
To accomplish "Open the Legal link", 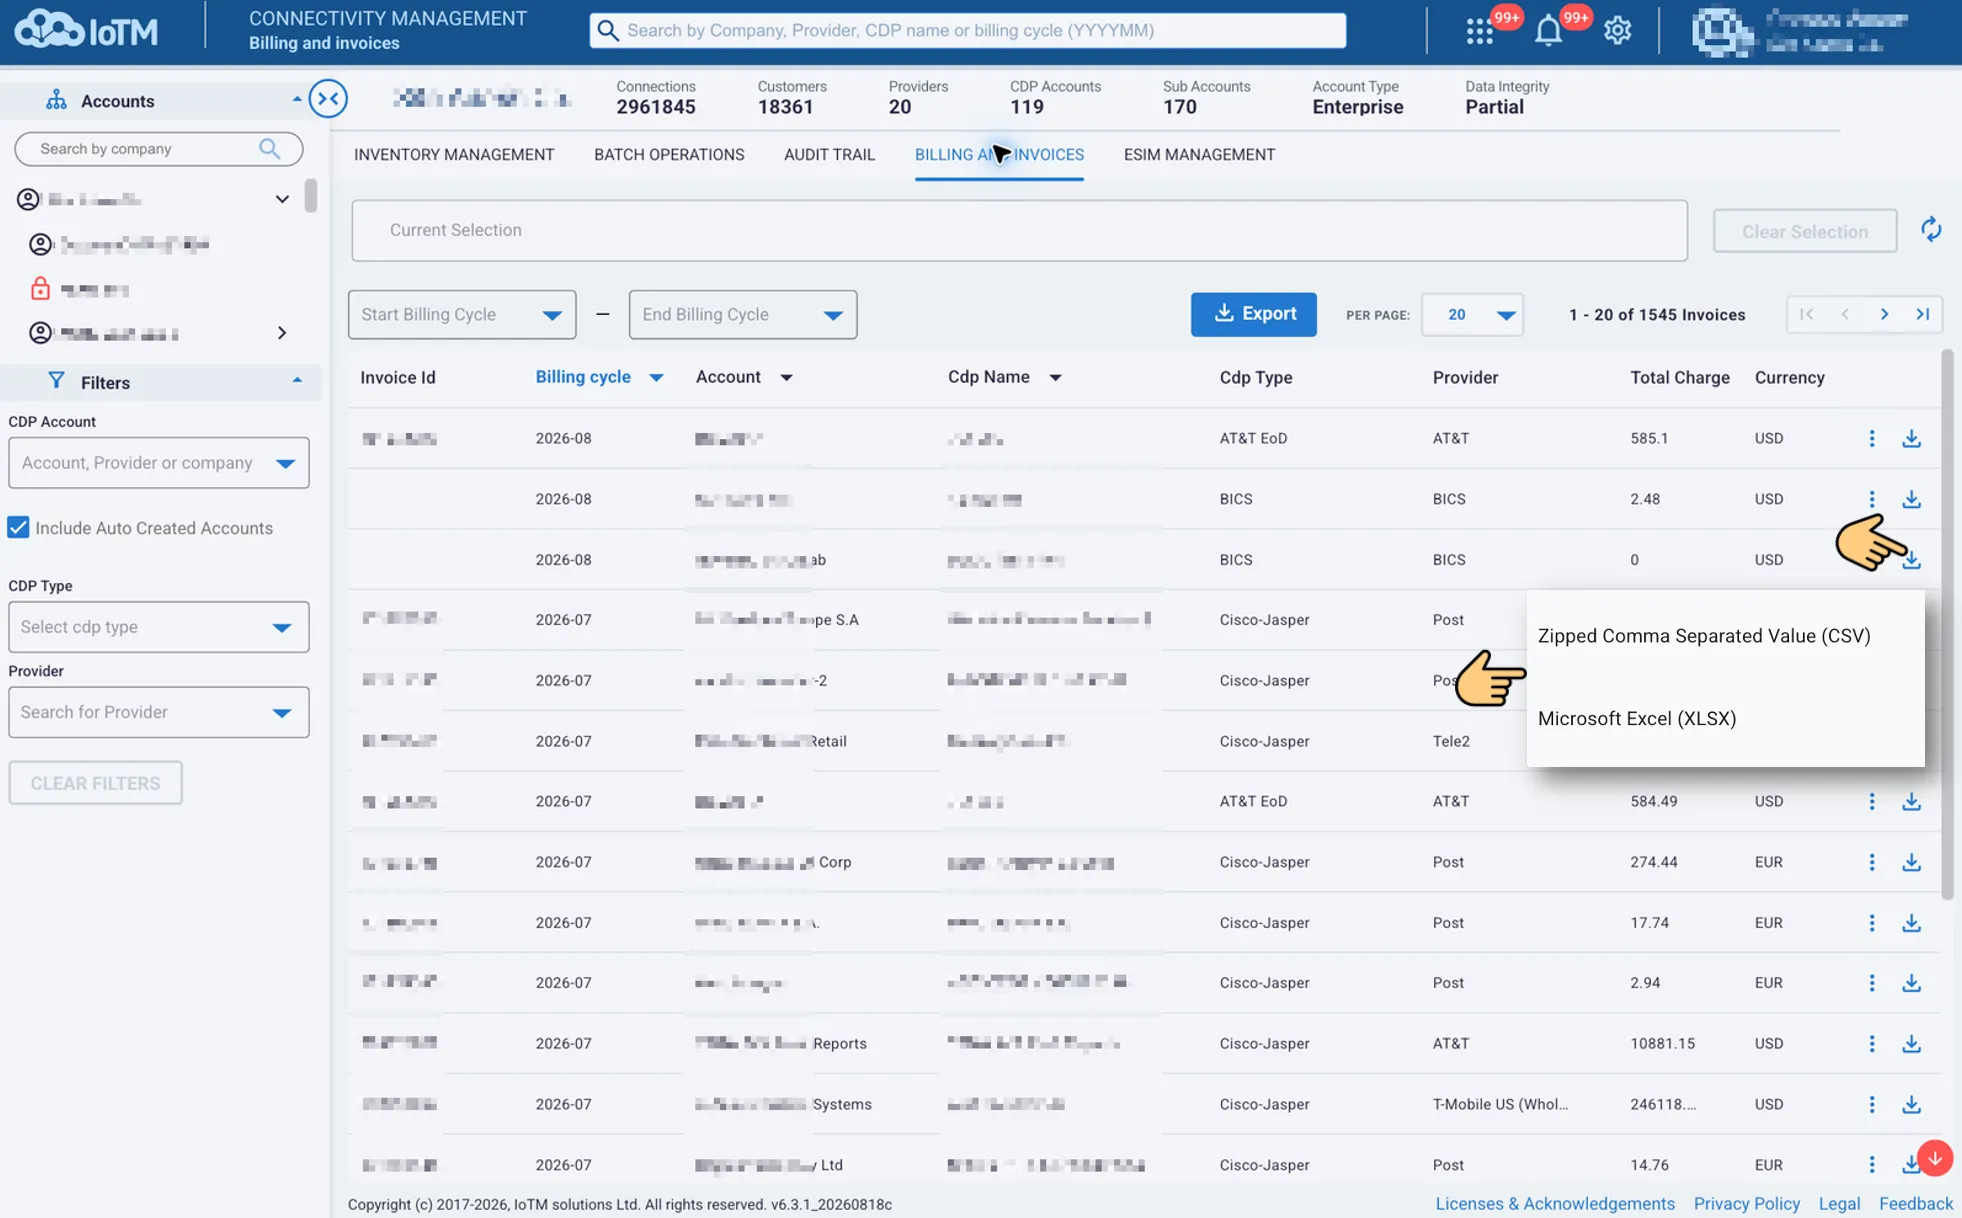I will pos(1839,1204).
